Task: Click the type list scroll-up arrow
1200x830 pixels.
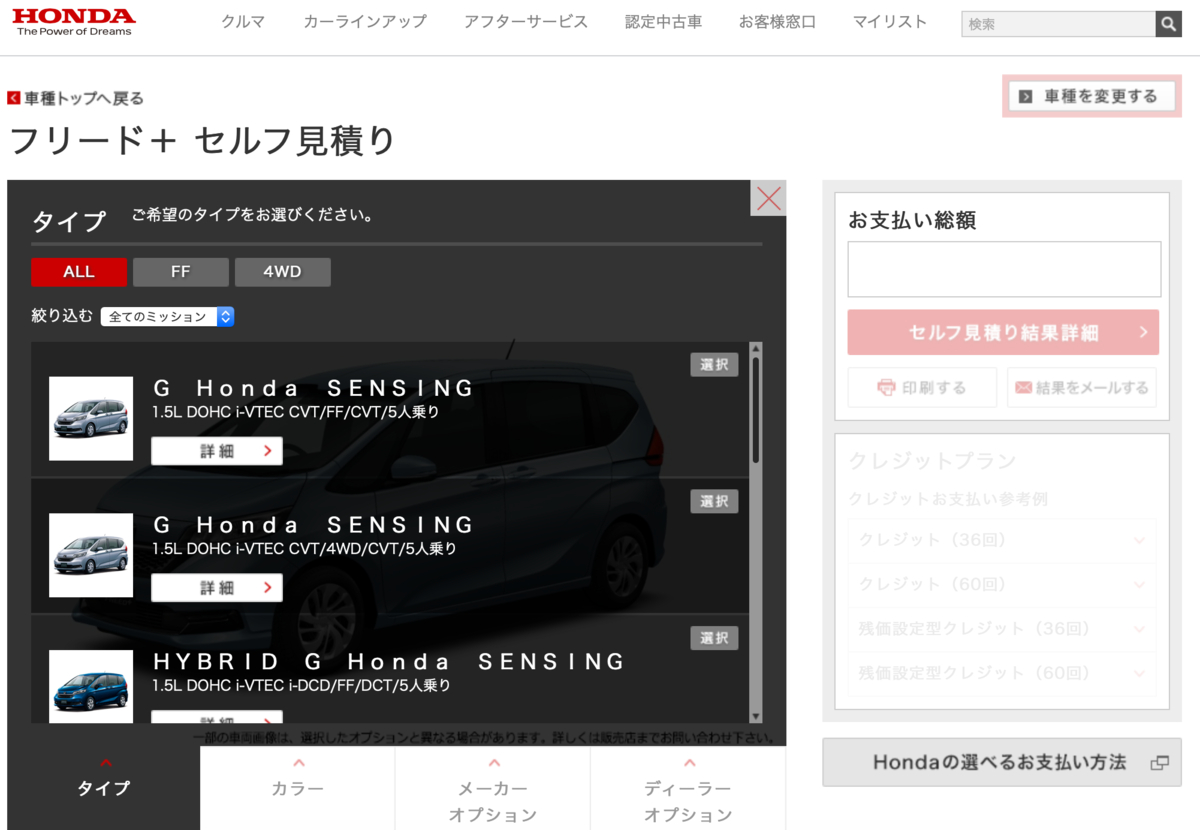Action: click(755, 348)
